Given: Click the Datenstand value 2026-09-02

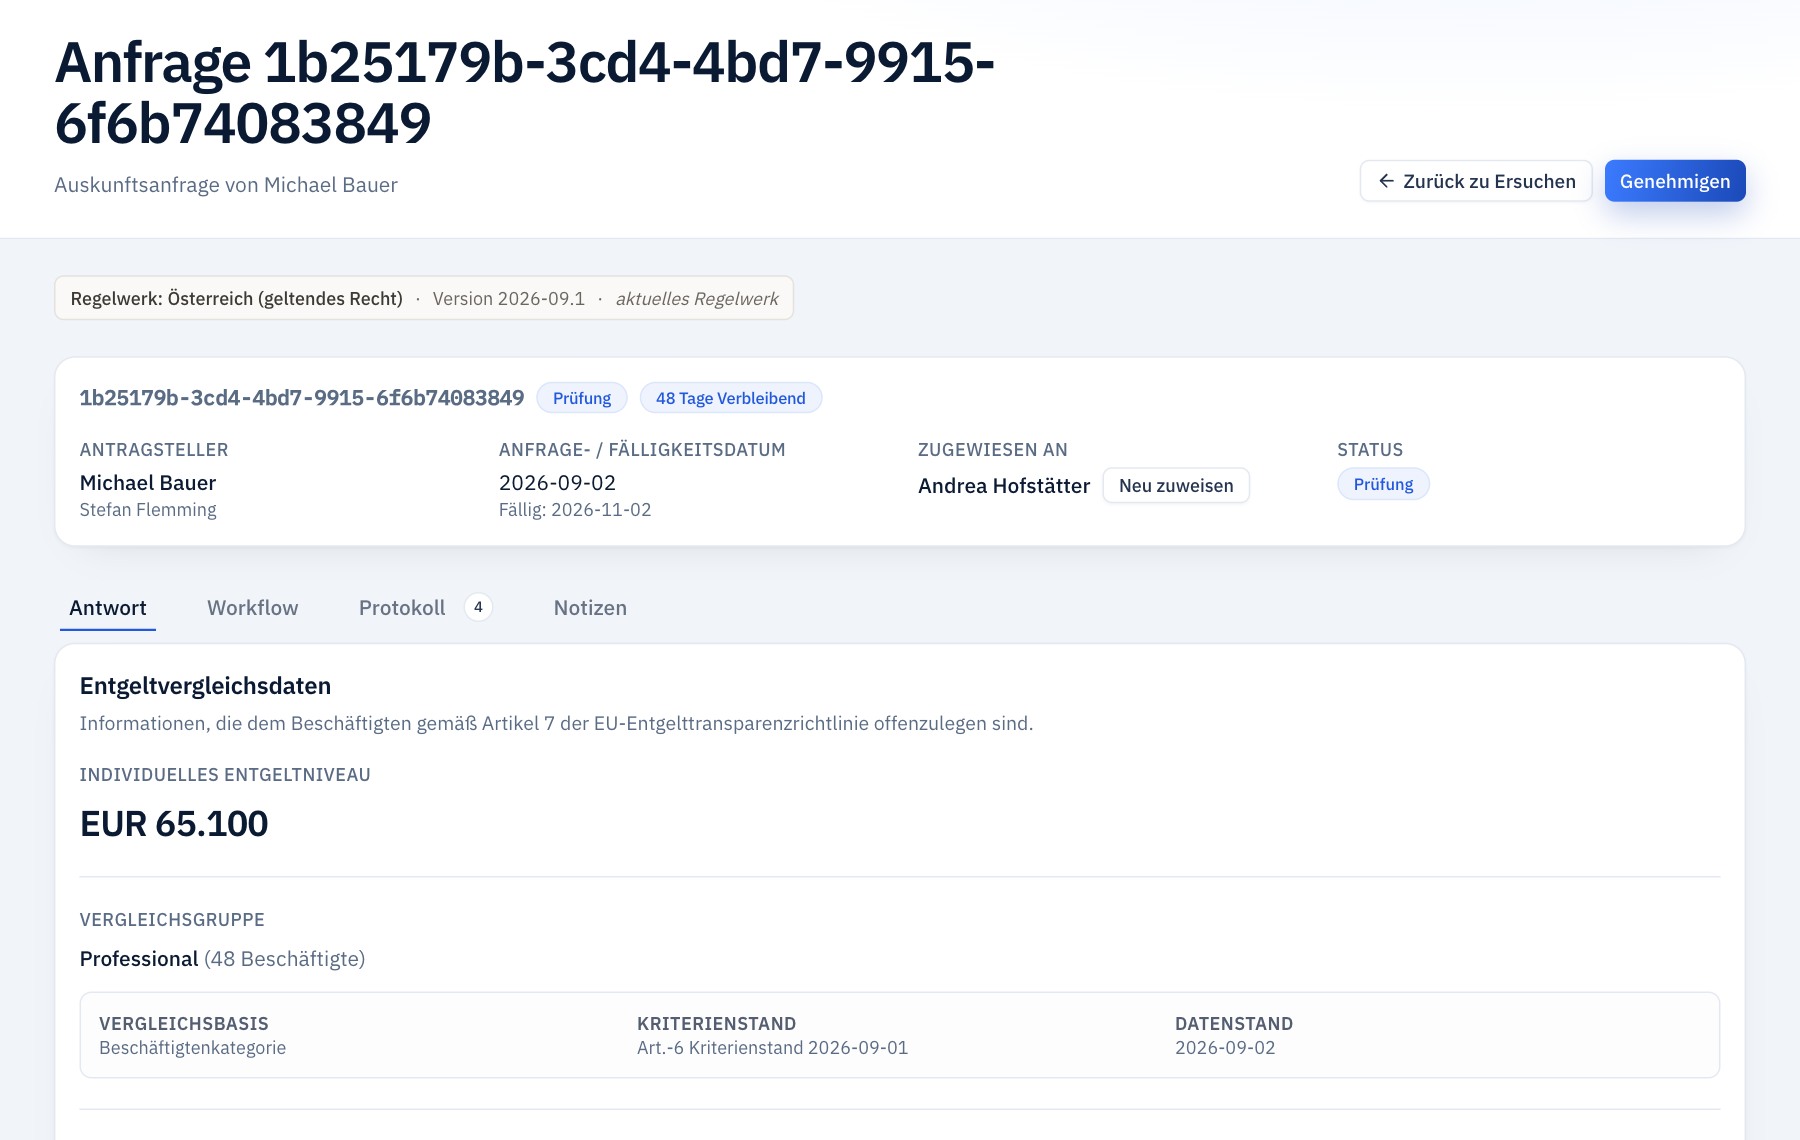Looking at the screenshot, I should click(x=1225, y=1048).
